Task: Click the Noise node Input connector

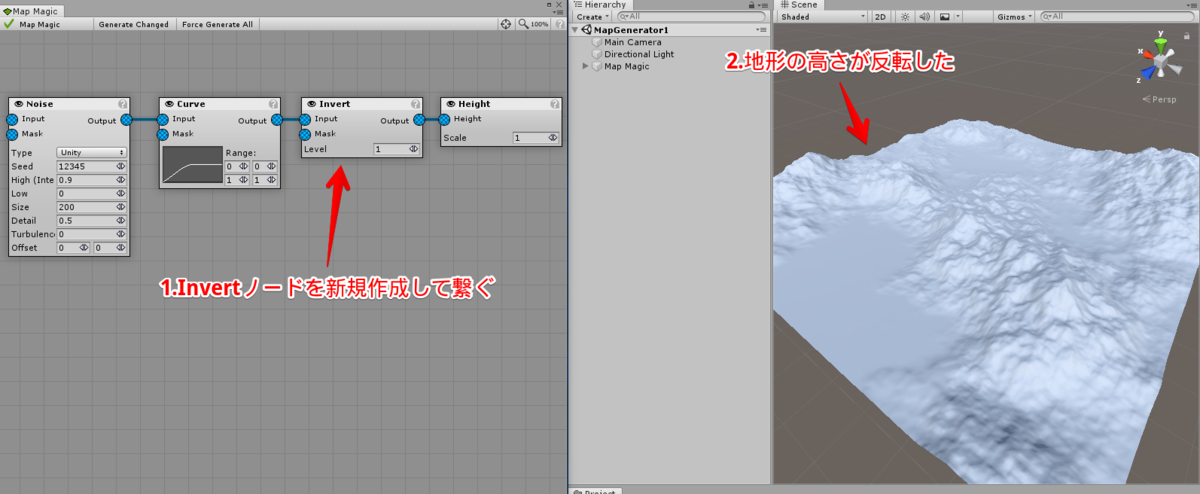Action: tap(12, 119)
